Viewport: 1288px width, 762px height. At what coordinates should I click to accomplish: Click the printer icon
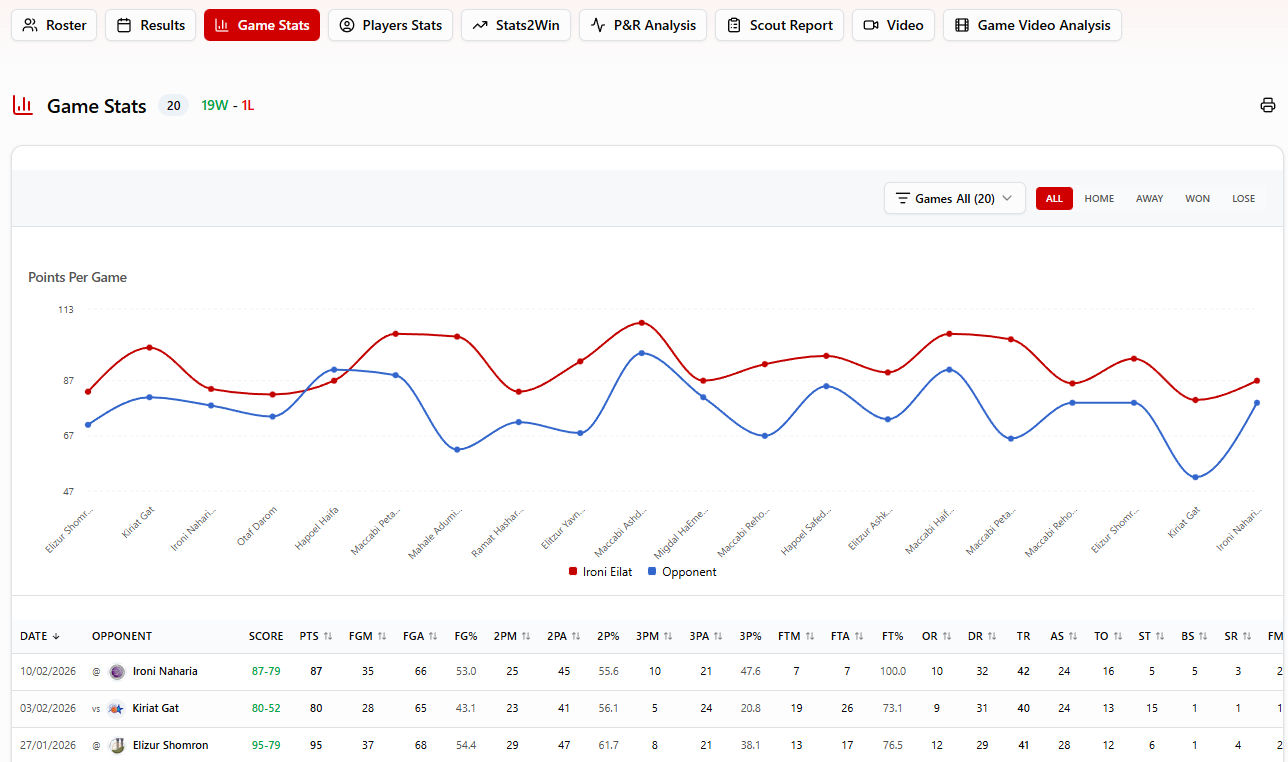click(1268, 106)
